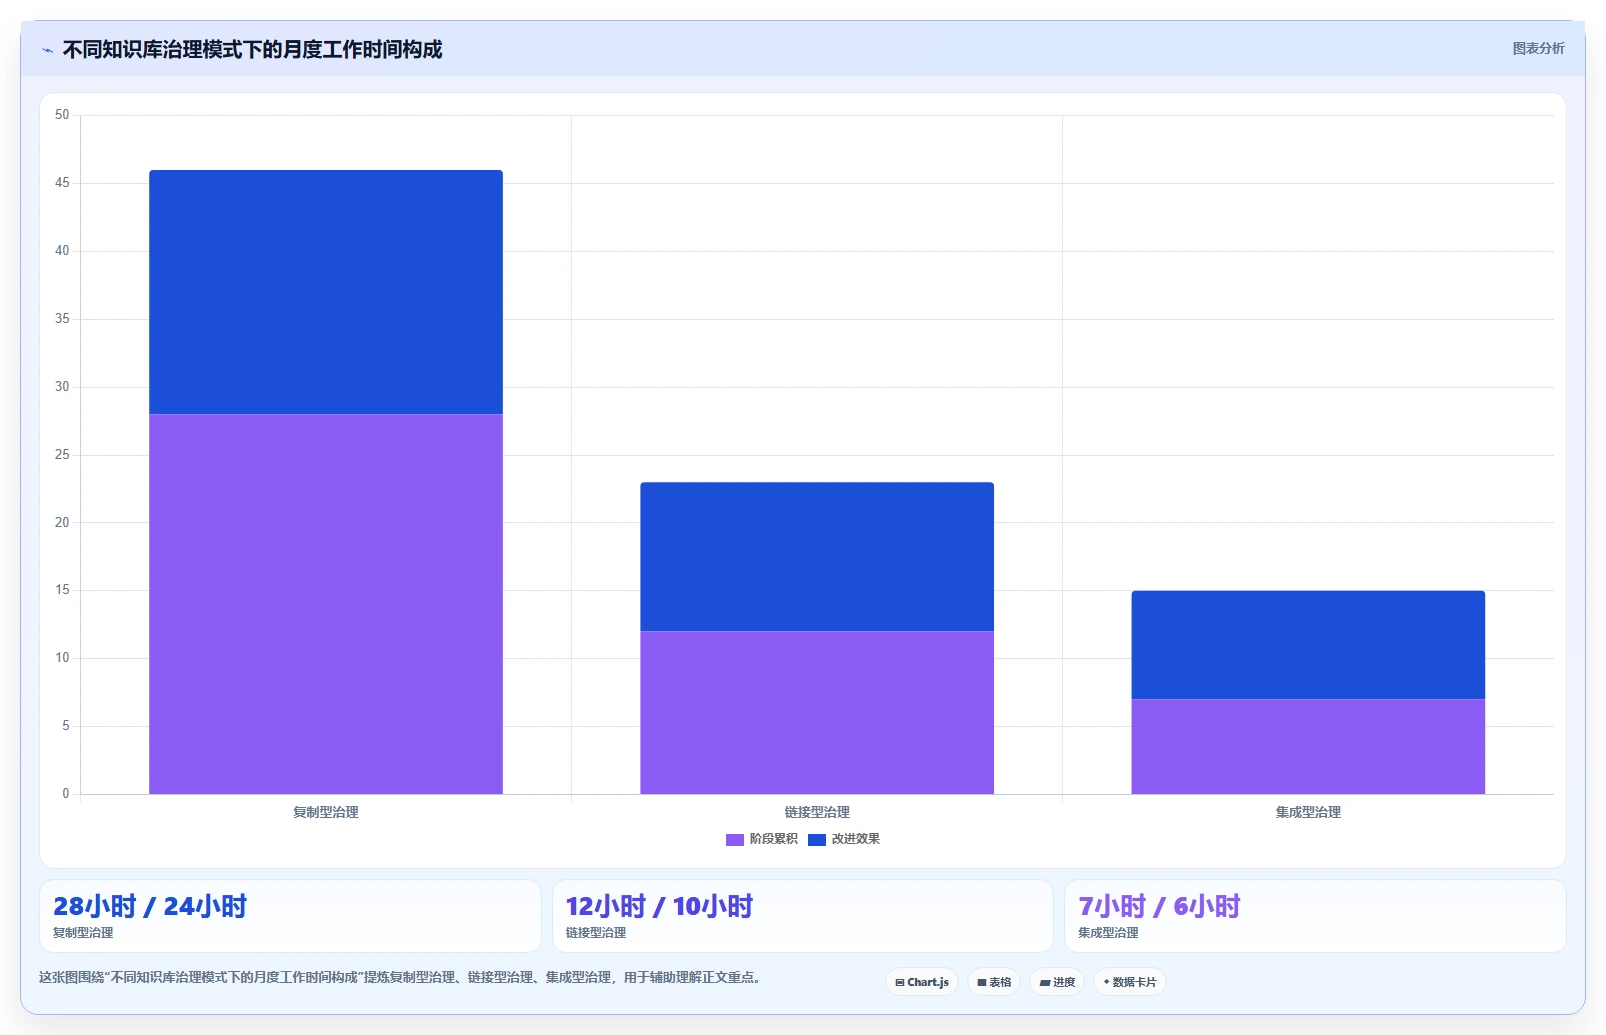Click the y-axis value 25
This screenshot has height=1035, width=1606.
point(62,455)
